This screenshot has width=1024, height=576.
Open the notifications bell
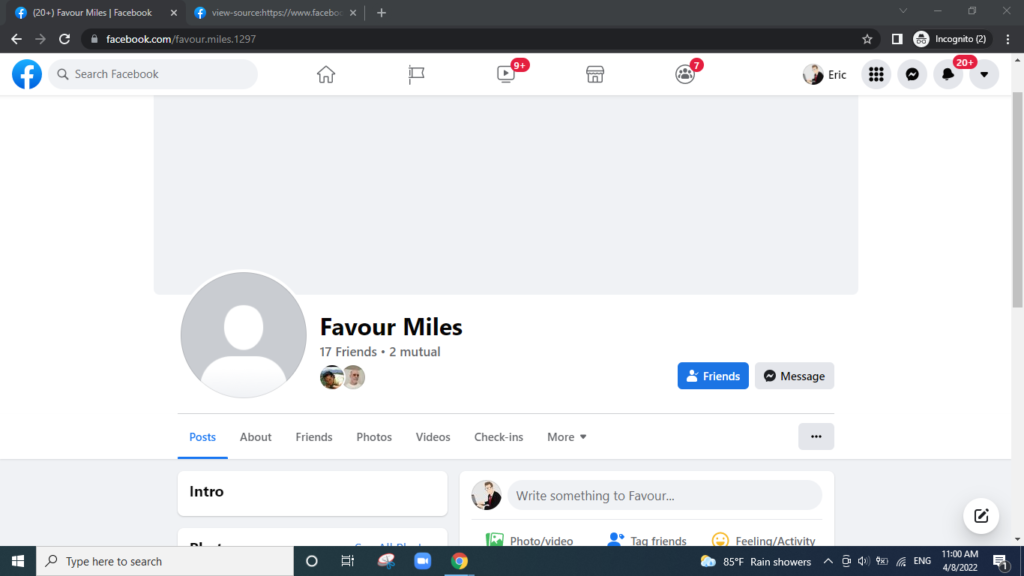948,74
